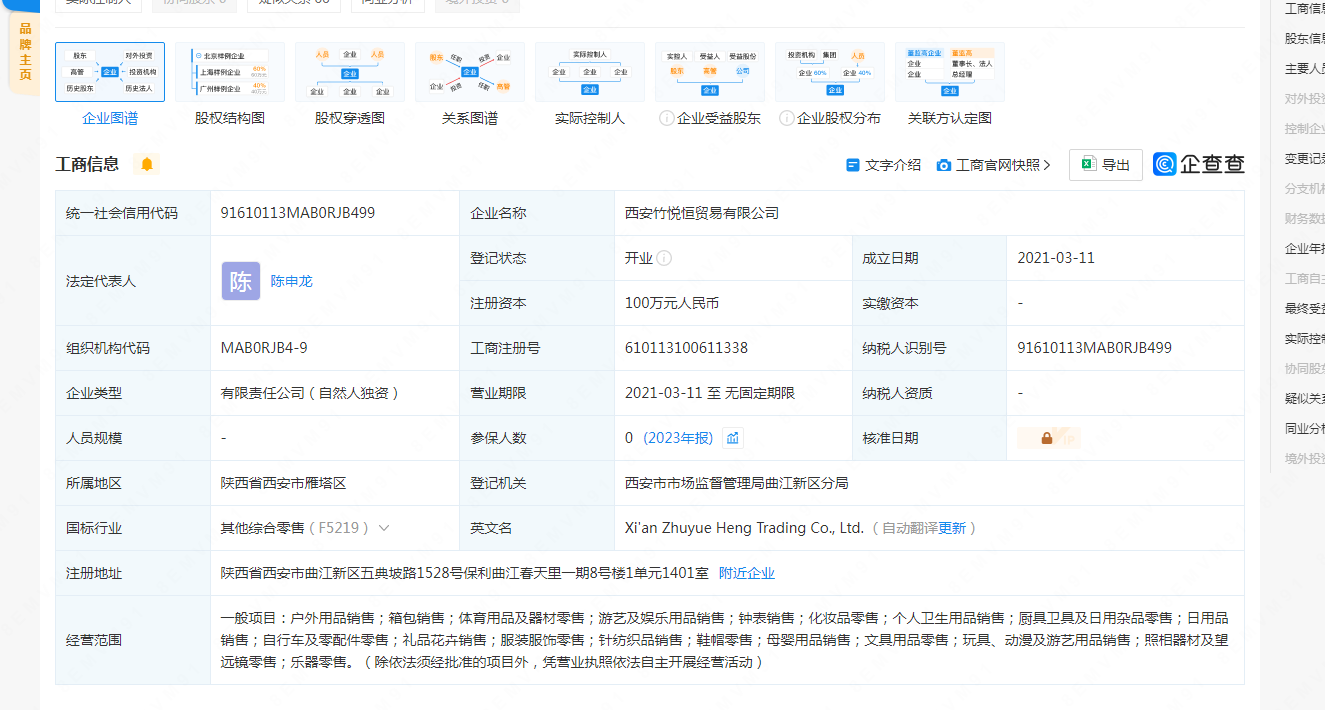Select 变更记录 in right navigation

[x=1304, y=159]
